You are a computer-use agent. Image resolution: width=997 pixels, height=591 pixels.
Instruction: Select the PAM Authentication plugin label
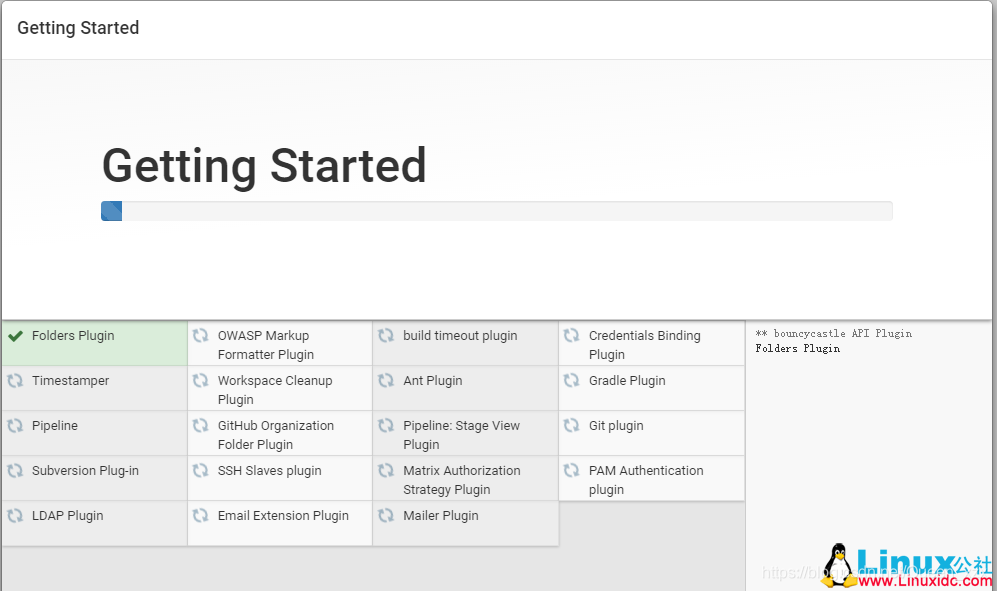(x=646, y=480)
